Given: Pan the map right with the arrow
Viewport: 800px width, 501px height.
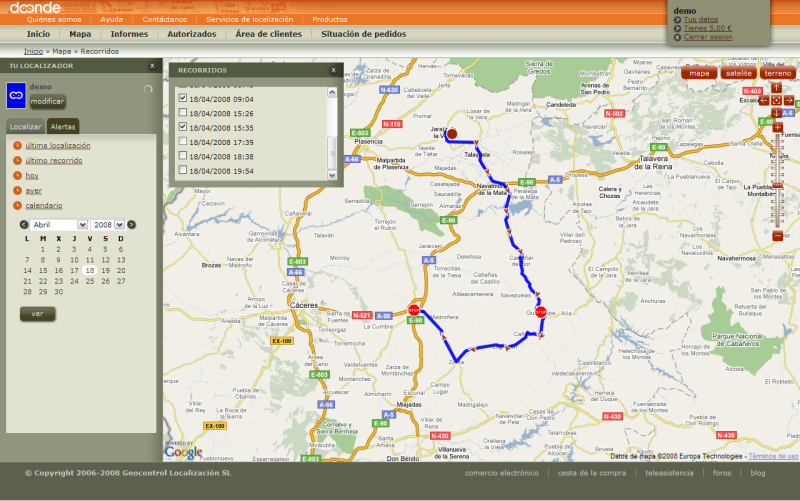Looking at the screenshot, I should [789, 101].
